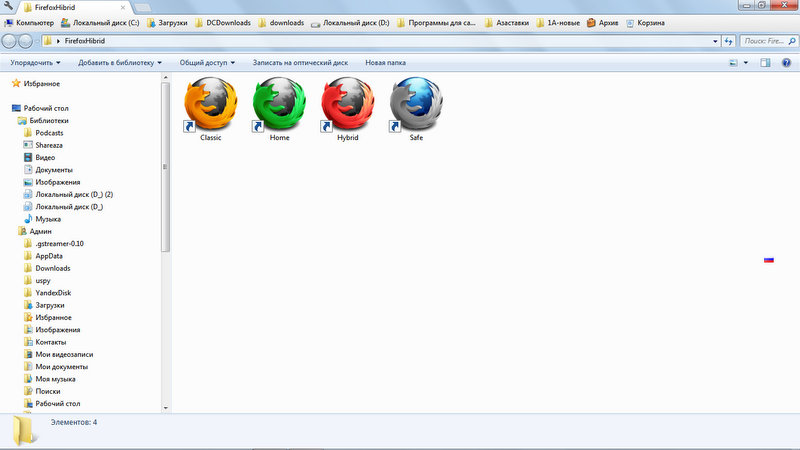Open the Документы library
The image size is (800, 450).
[x=48, y=169]
